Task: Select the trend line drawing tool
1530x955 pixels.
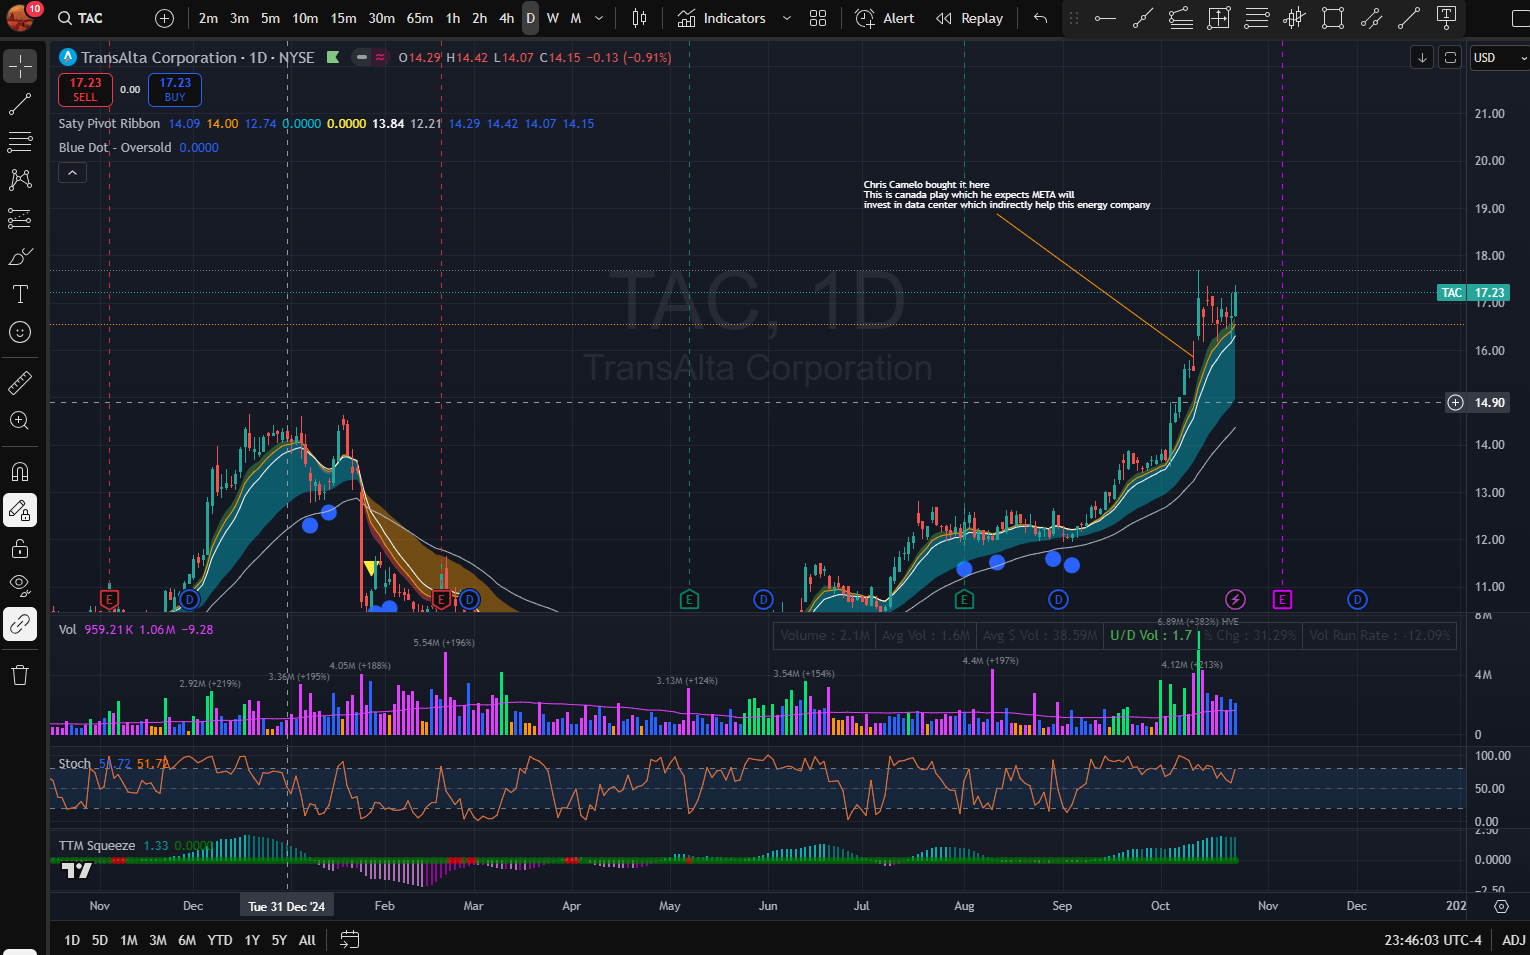Action: (20, 105)
